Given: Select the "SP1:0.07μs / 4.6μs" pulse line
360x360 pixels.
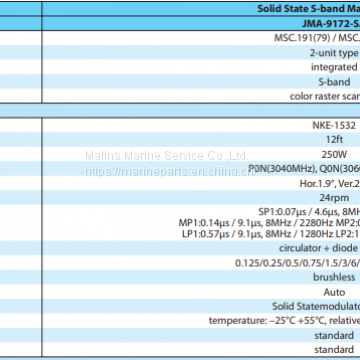Looking at the screenshot, I should coord(309,211).
